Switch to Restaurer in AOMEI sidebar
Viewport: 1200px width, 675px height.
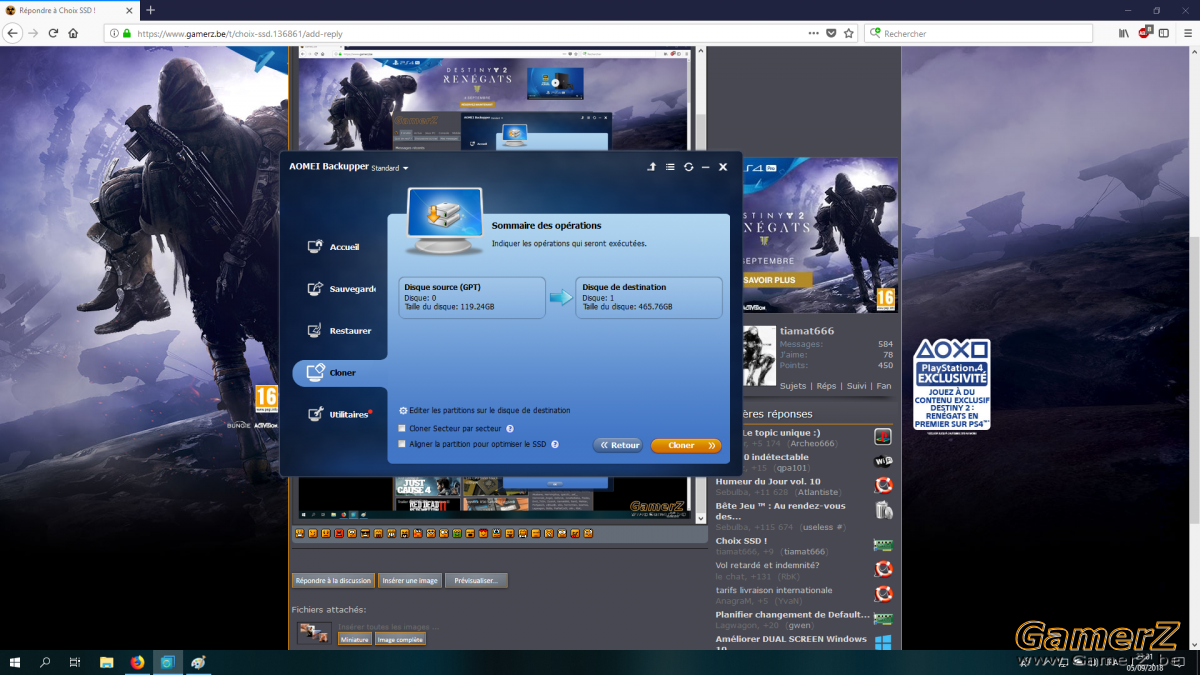click(338, 331)
